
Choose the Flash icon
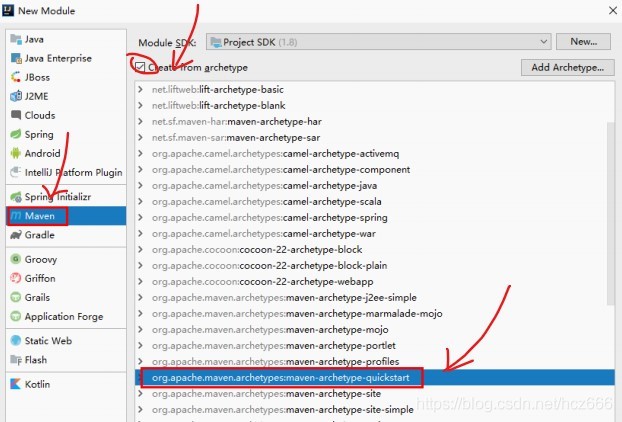16,360
